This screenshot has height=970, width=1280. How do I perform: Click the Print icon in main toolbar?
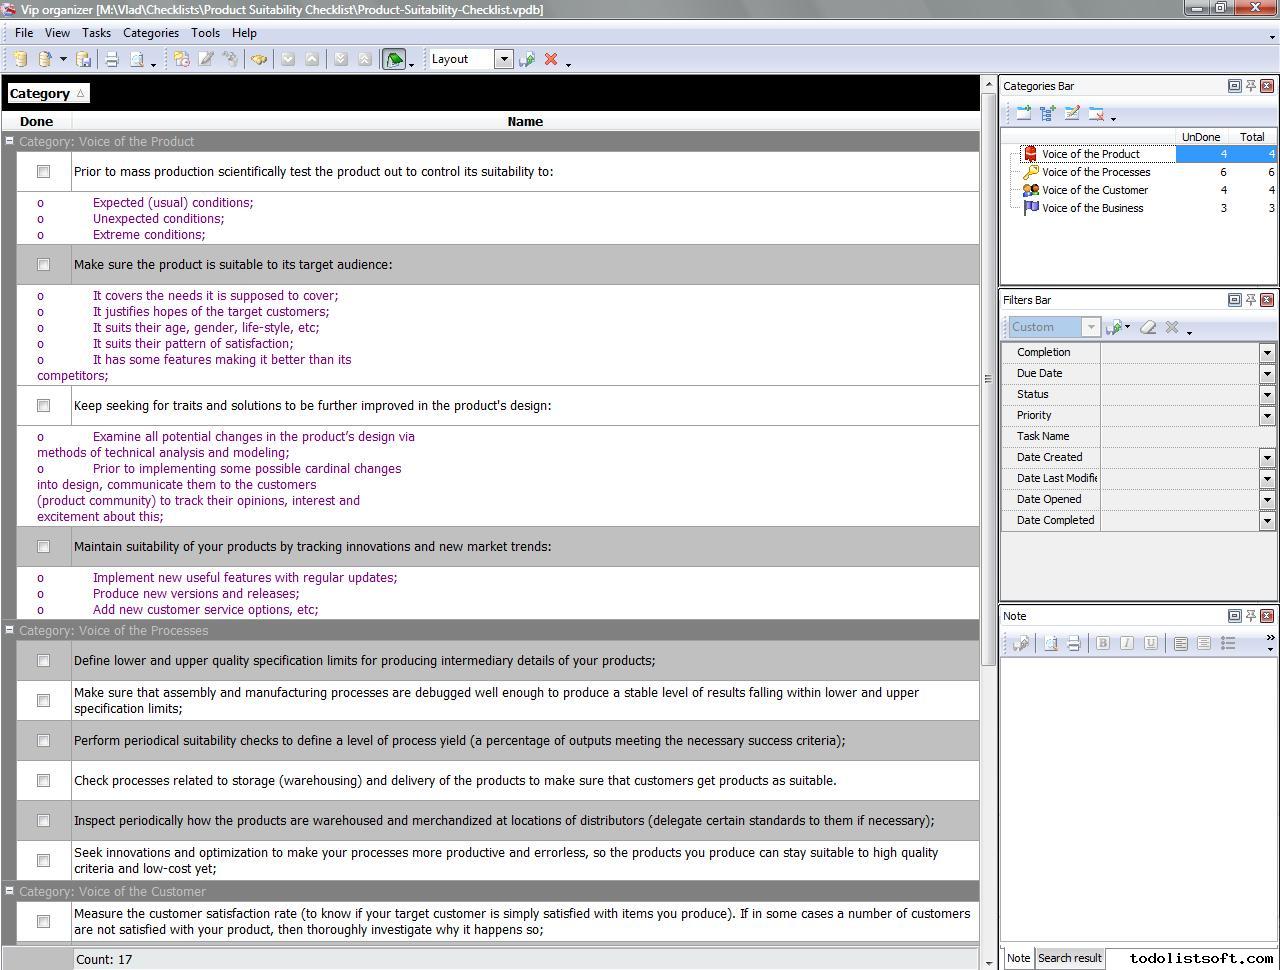coord(112,60)
